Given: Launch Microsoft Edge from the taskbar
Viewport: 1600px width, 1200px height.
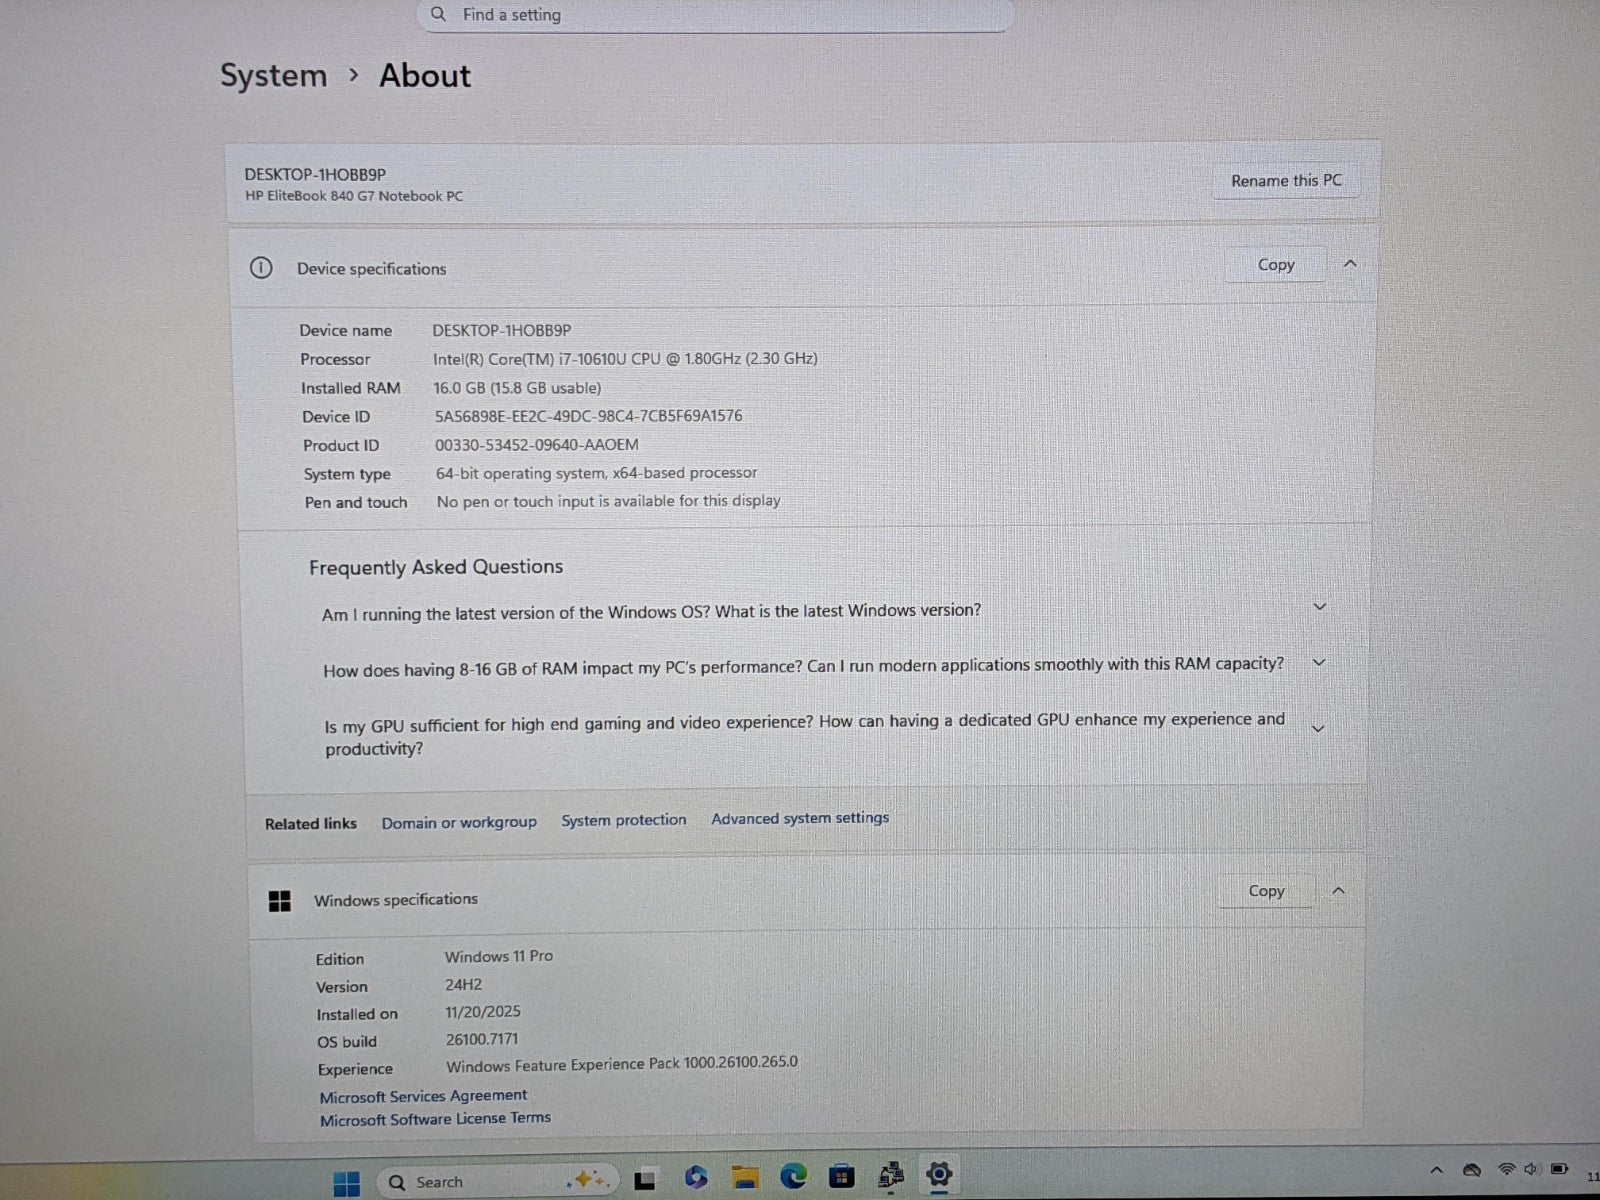Looking at the screenshot, I should coord(793,1177).
